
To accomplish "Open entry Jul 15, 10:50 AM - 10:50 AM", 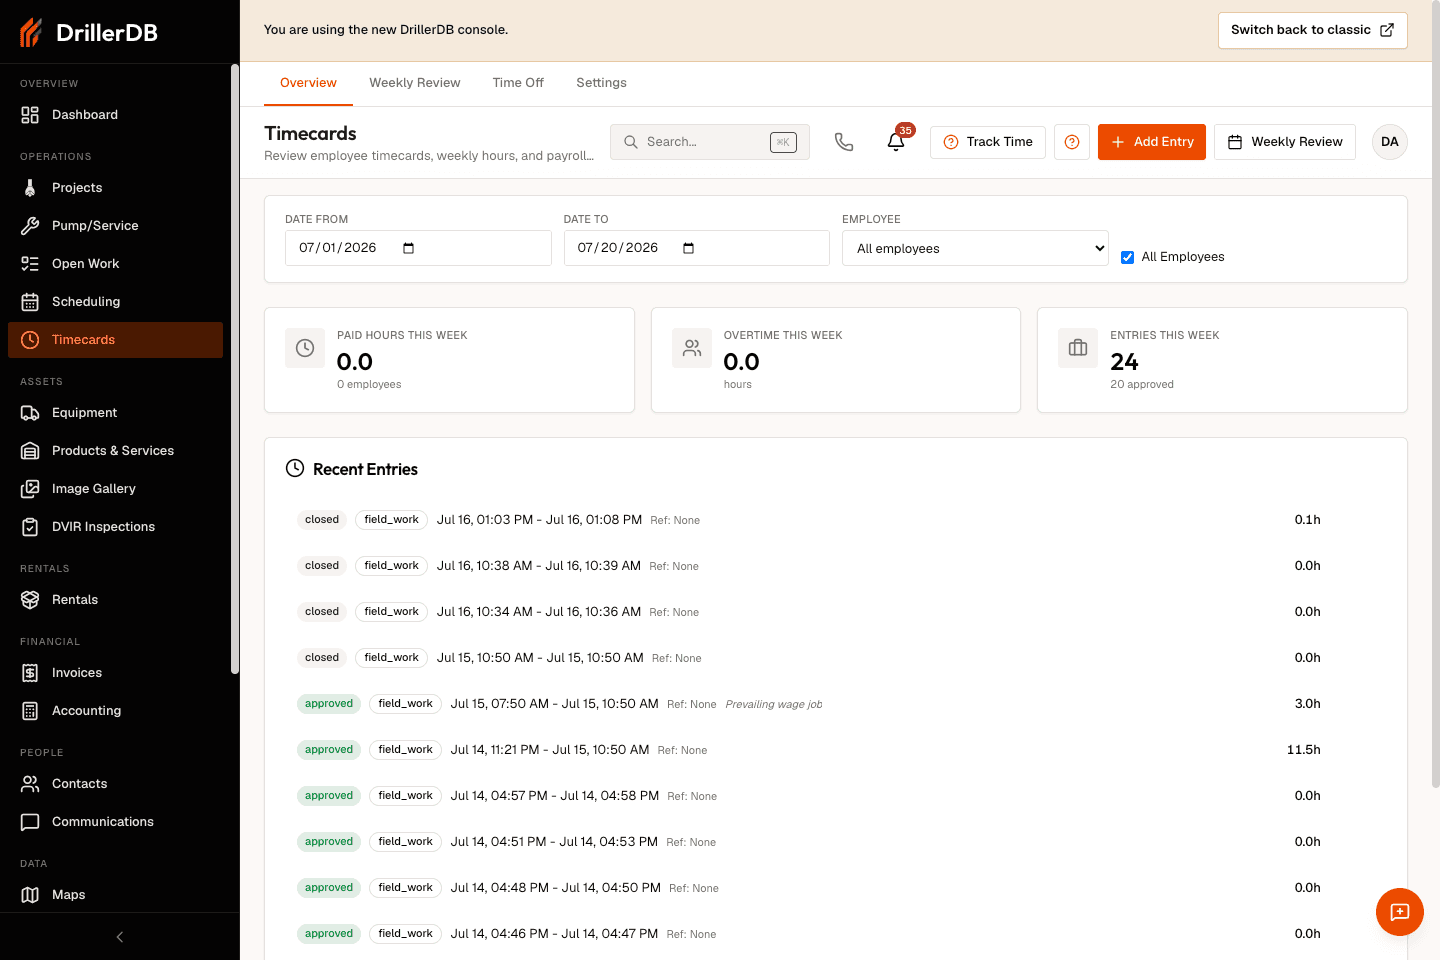I will tap(836, 658).
